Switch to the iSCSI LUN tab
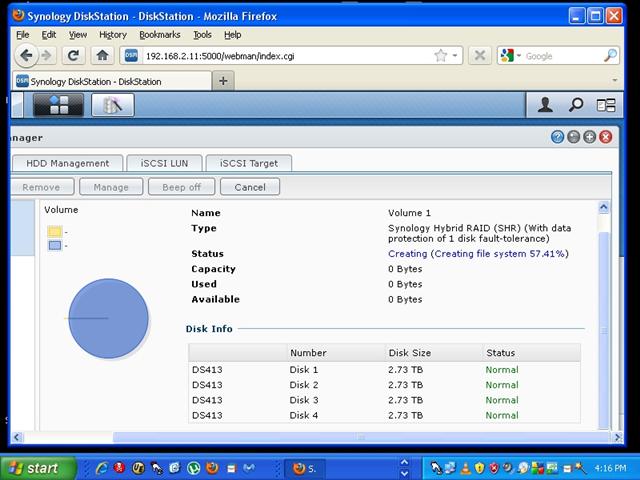The height and width of the screenshot is (480, 640). click(x=164, y=163)
